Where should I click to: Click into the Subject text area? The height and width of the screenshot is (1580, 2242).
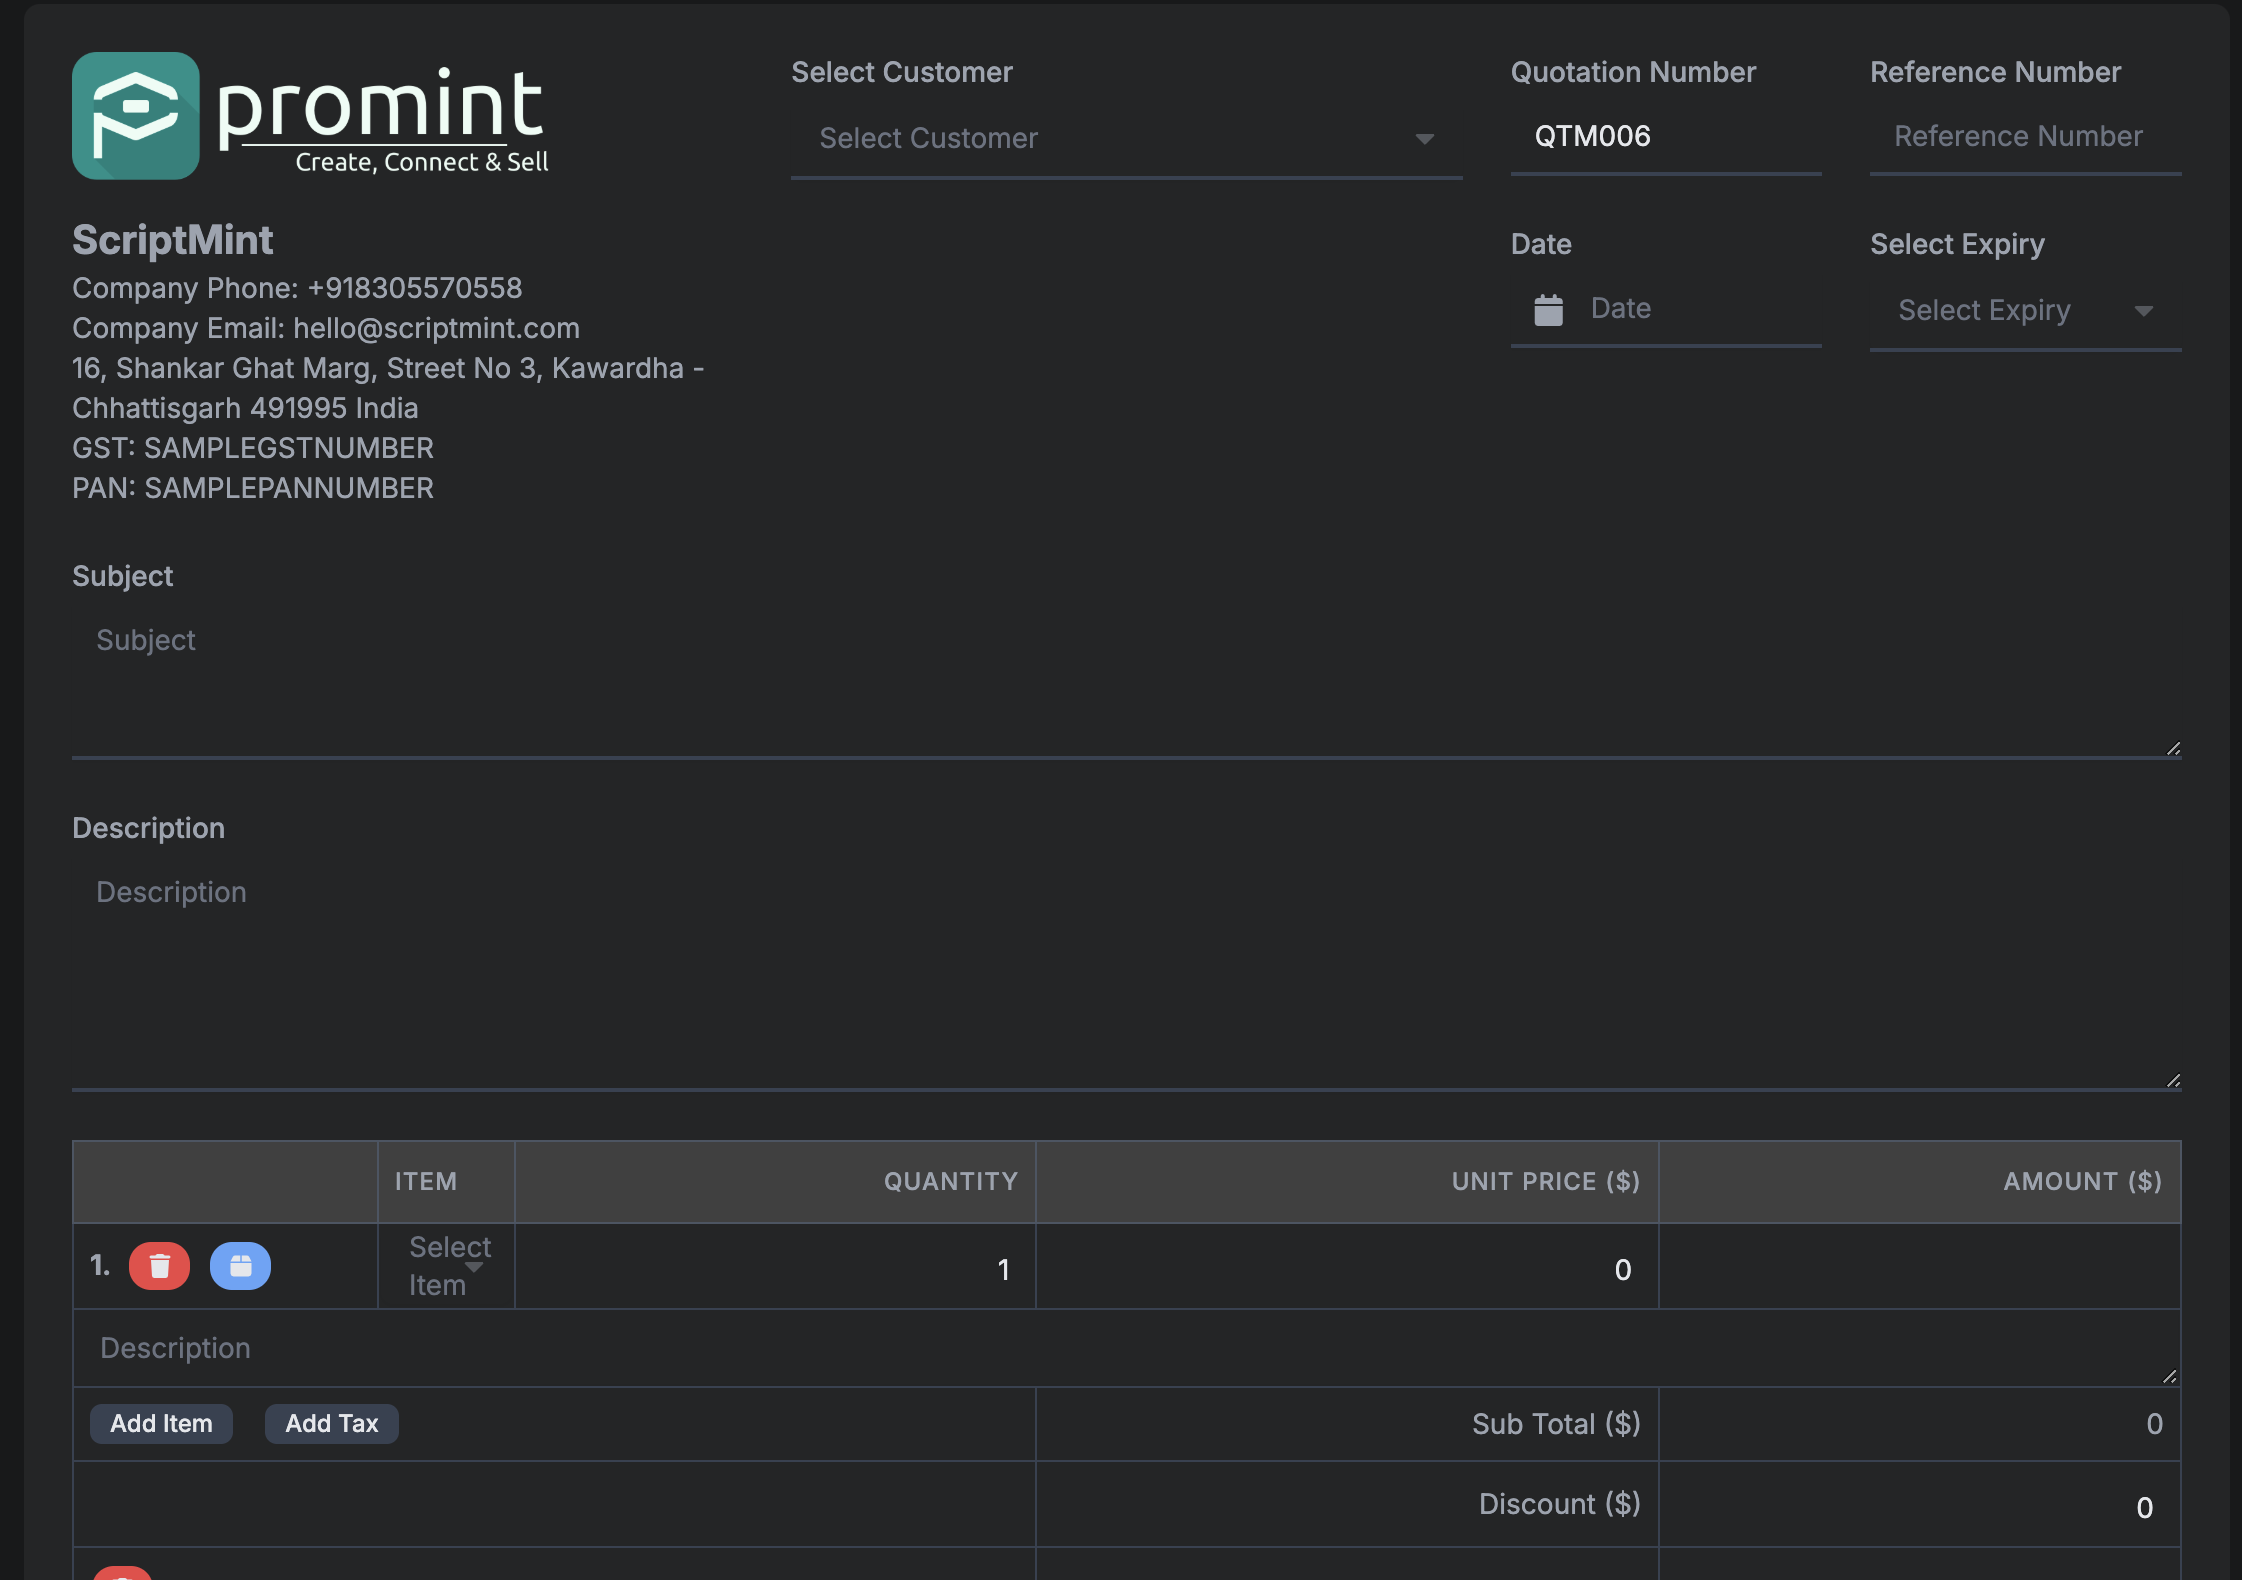point(1126,680)
